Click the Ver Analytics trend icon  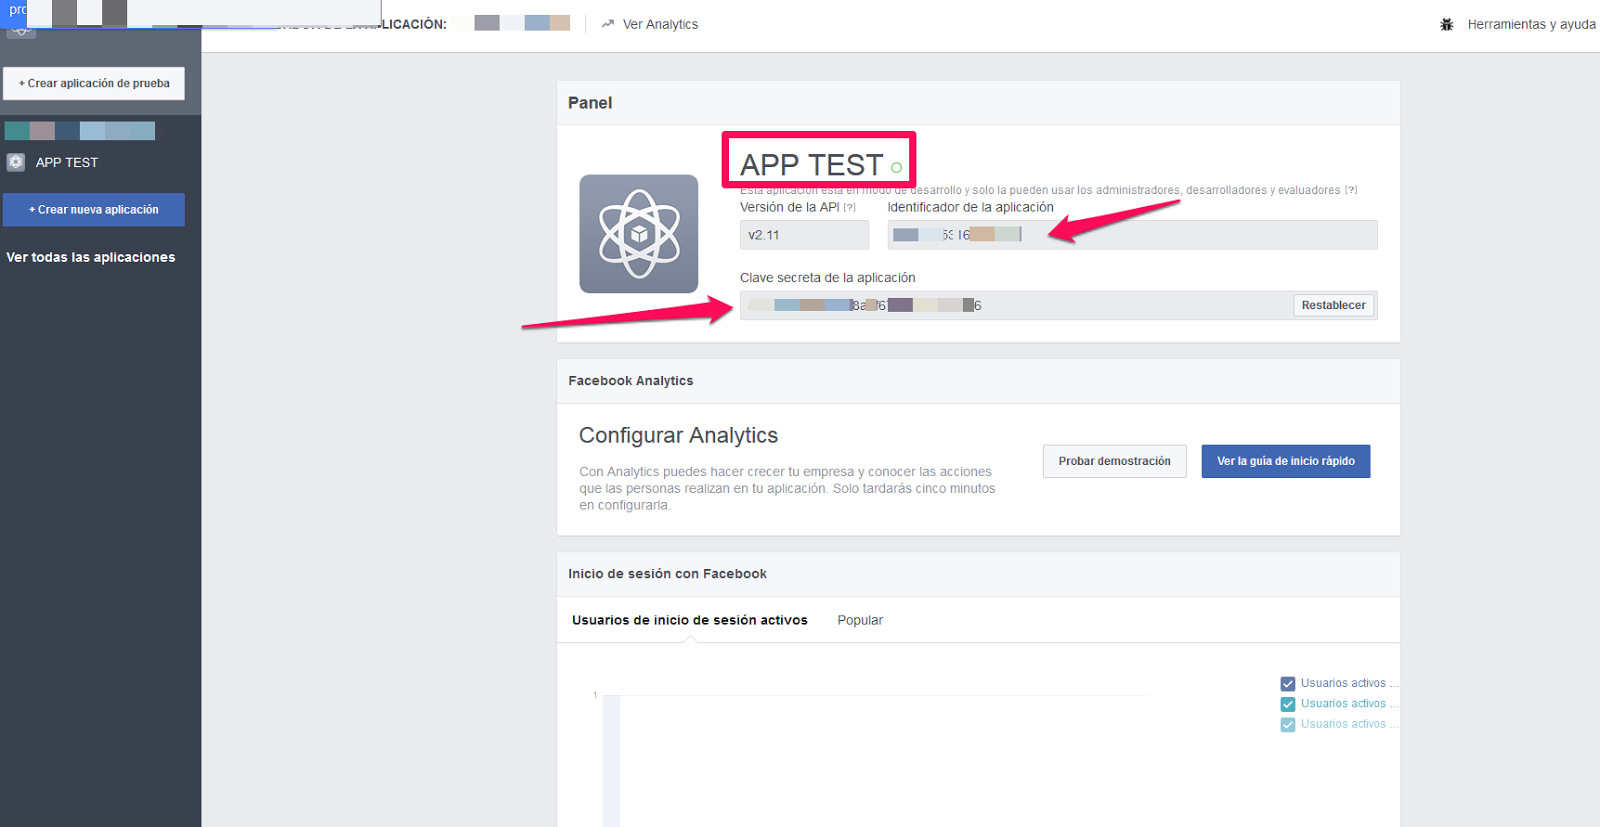(x=607, y=24)
